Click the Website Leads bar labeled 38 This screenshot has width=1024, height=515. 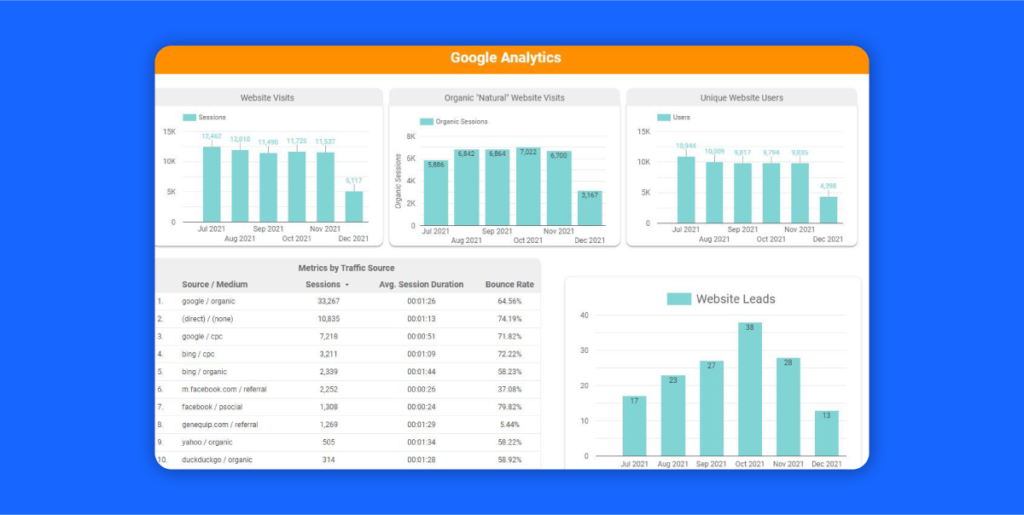pos(750,389)
